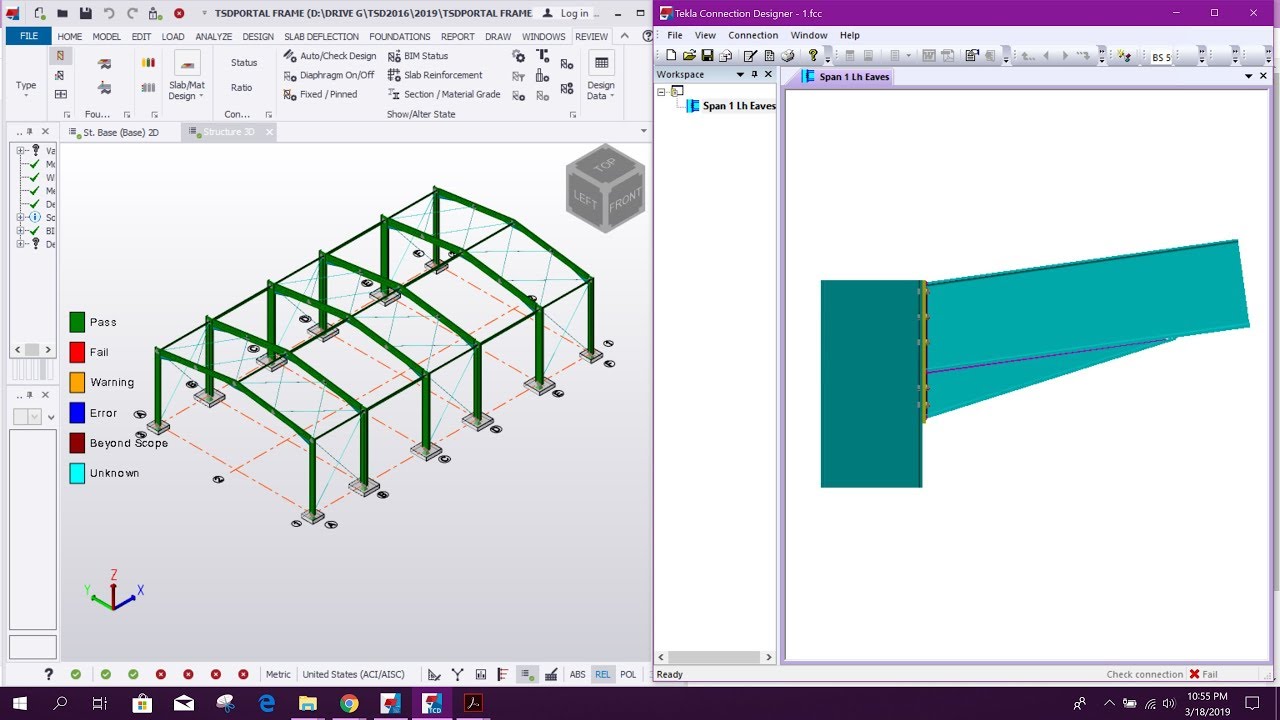The height and width of the screenshot is (720, 1280).
Task: Click the Metric button in the status bar
Action: point(277,674)
